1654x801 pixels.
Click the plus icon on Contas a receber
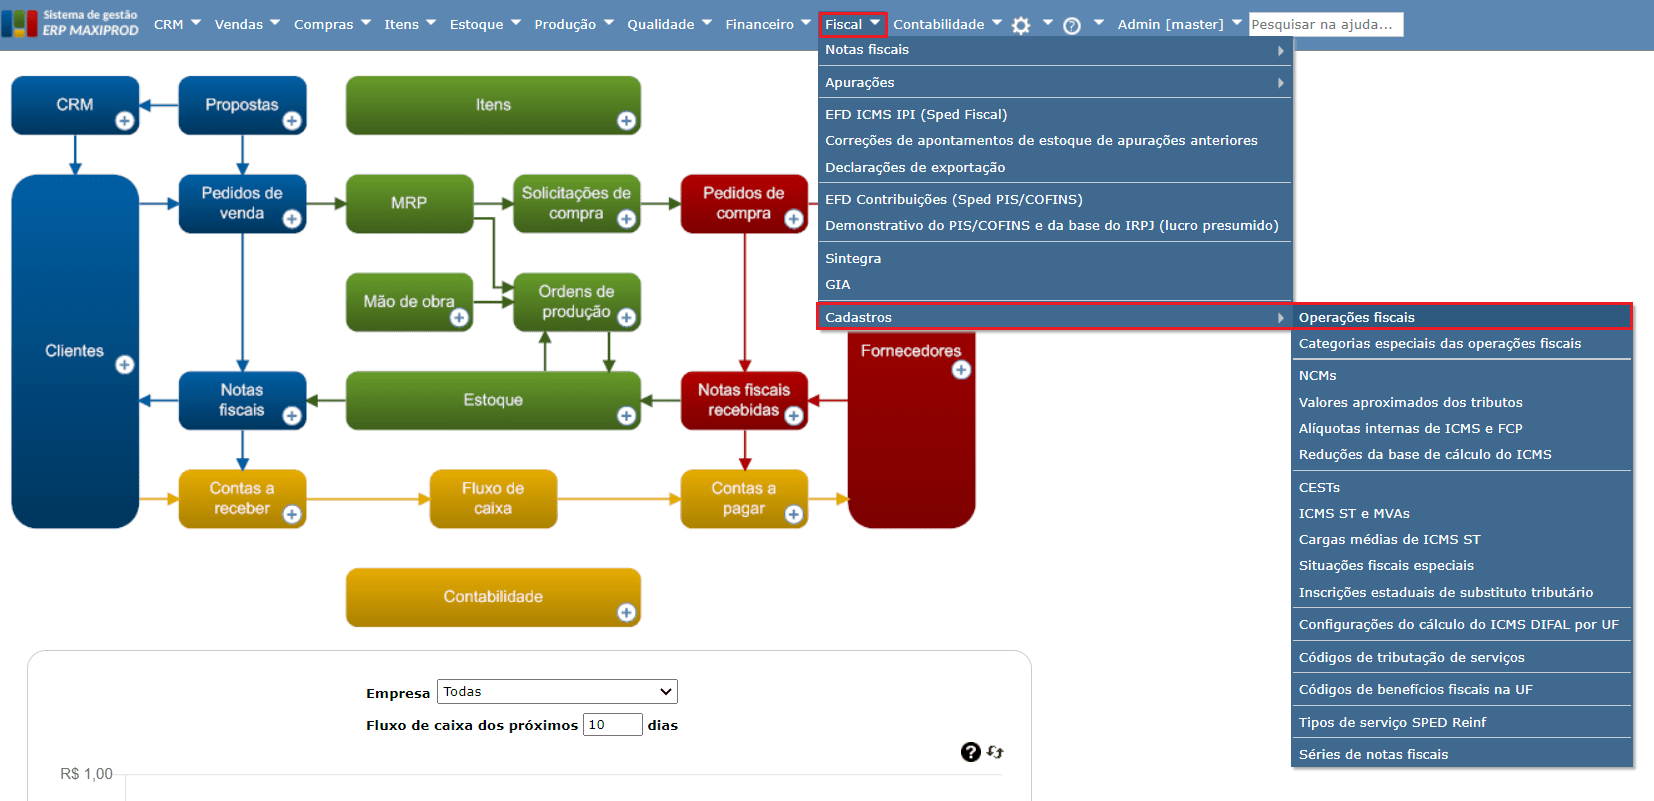coord(292,514)
